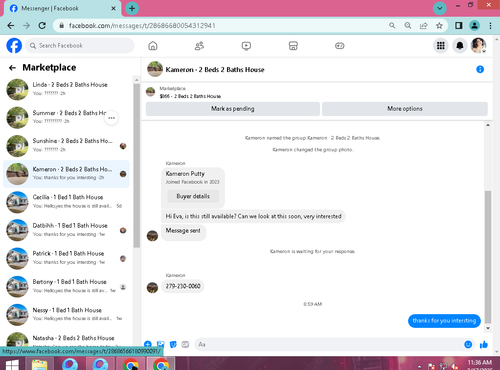Go back in browser history
This screenshot has width=500, height=370.
11,26
